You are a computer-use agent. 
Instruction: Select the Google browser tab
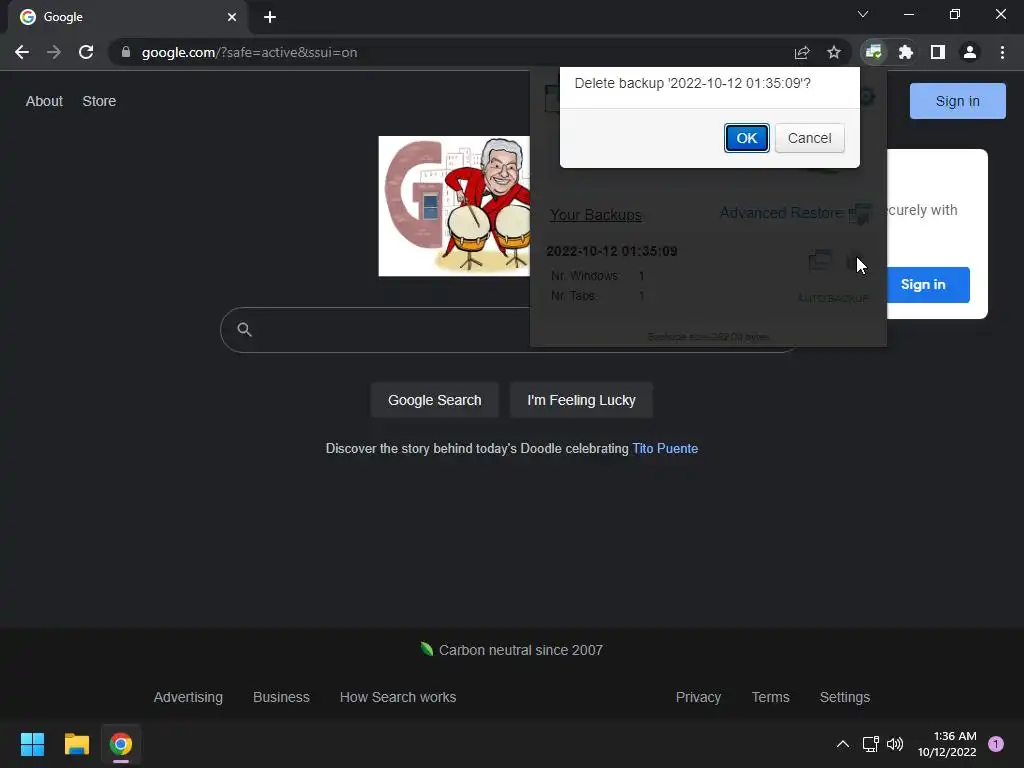128,17
